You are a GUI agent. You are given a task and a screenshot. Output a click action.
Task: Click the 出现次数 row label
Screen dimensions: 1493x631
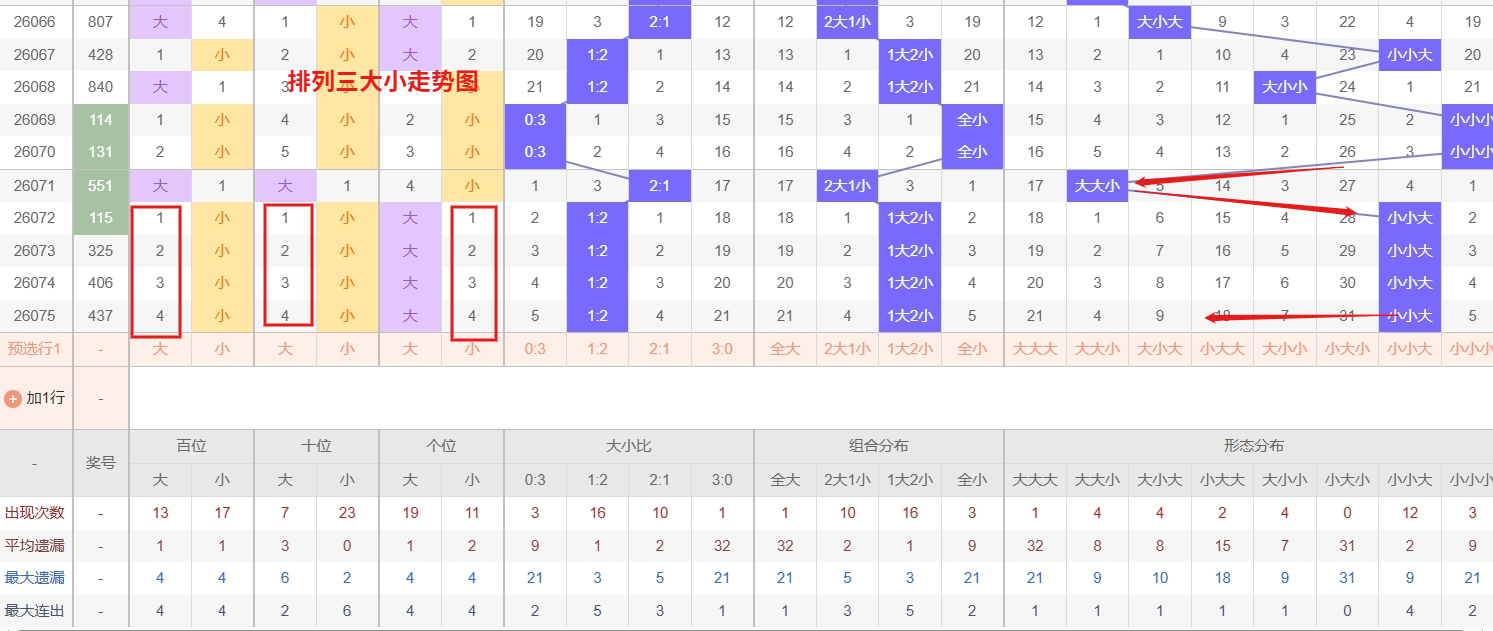[x=35, y=513]
